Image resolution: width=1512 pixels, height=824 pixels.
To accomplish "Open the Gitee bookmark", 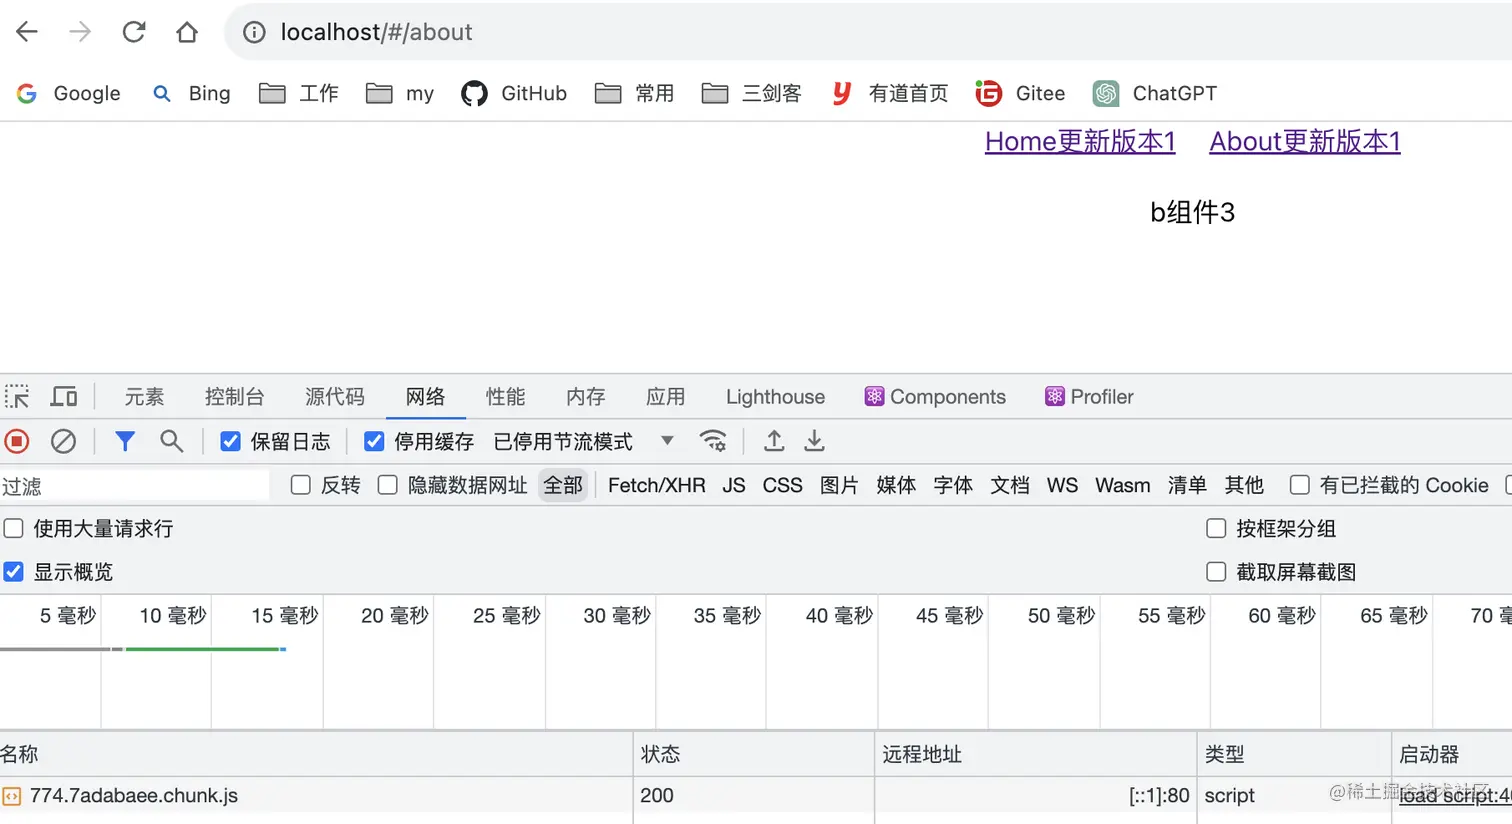I will (1020, 93).
